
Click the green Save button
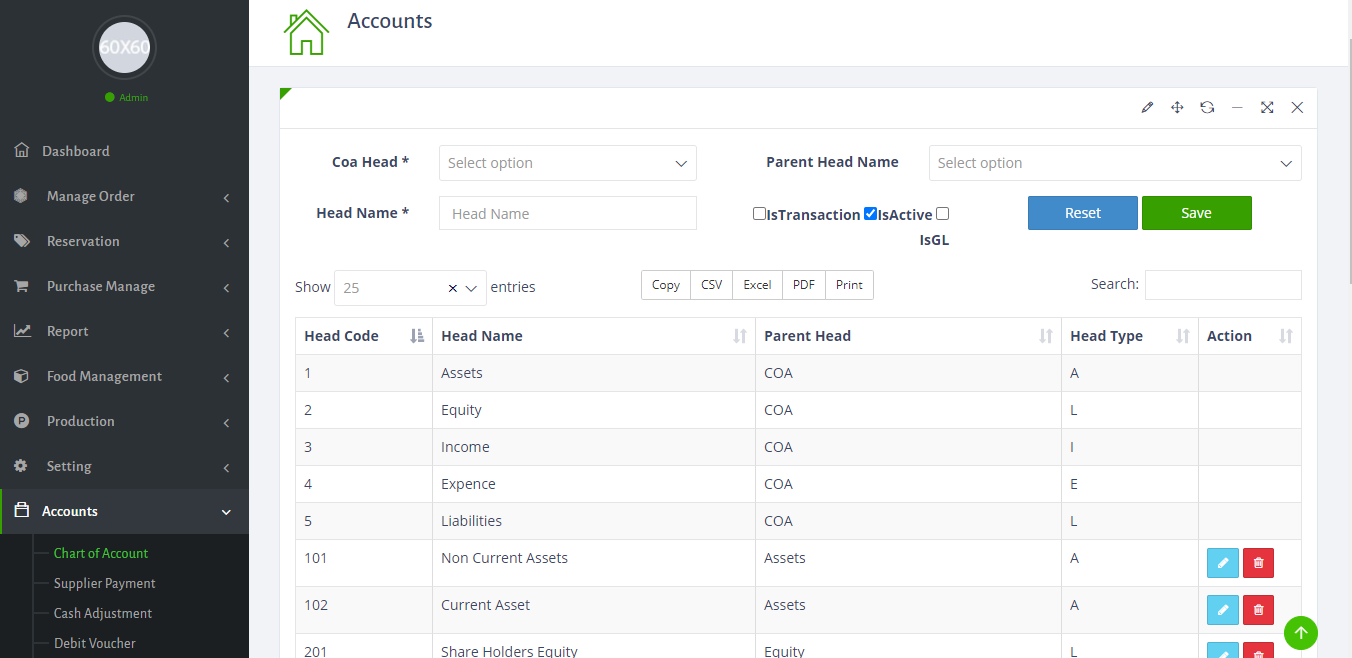click(1196, 213)
